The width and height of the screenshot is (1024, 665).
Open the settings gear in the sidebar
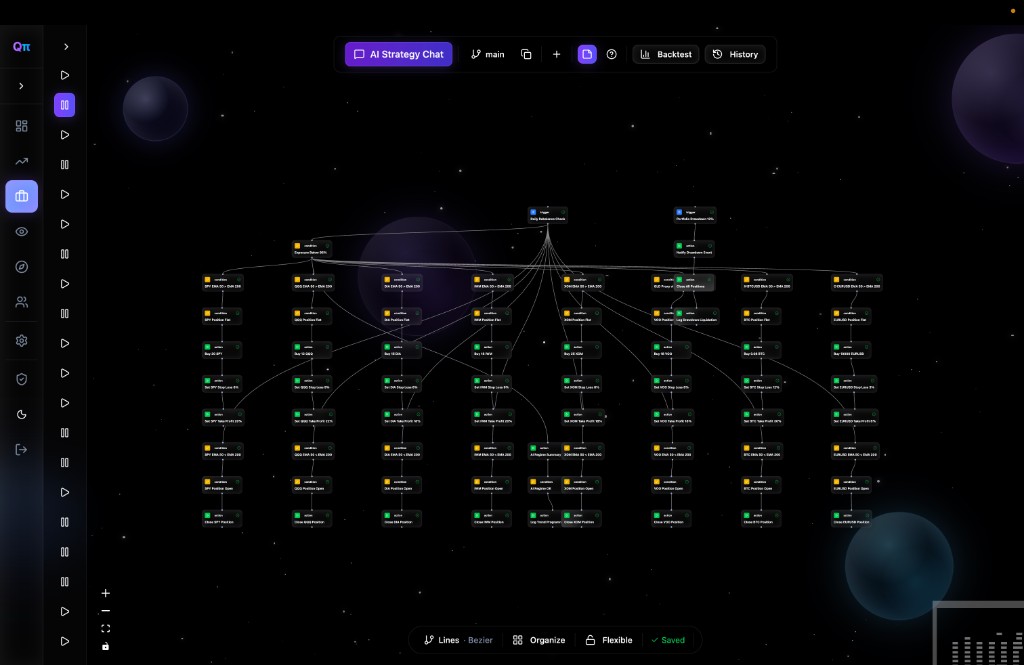pyautogui.click(x=21, y=340)
